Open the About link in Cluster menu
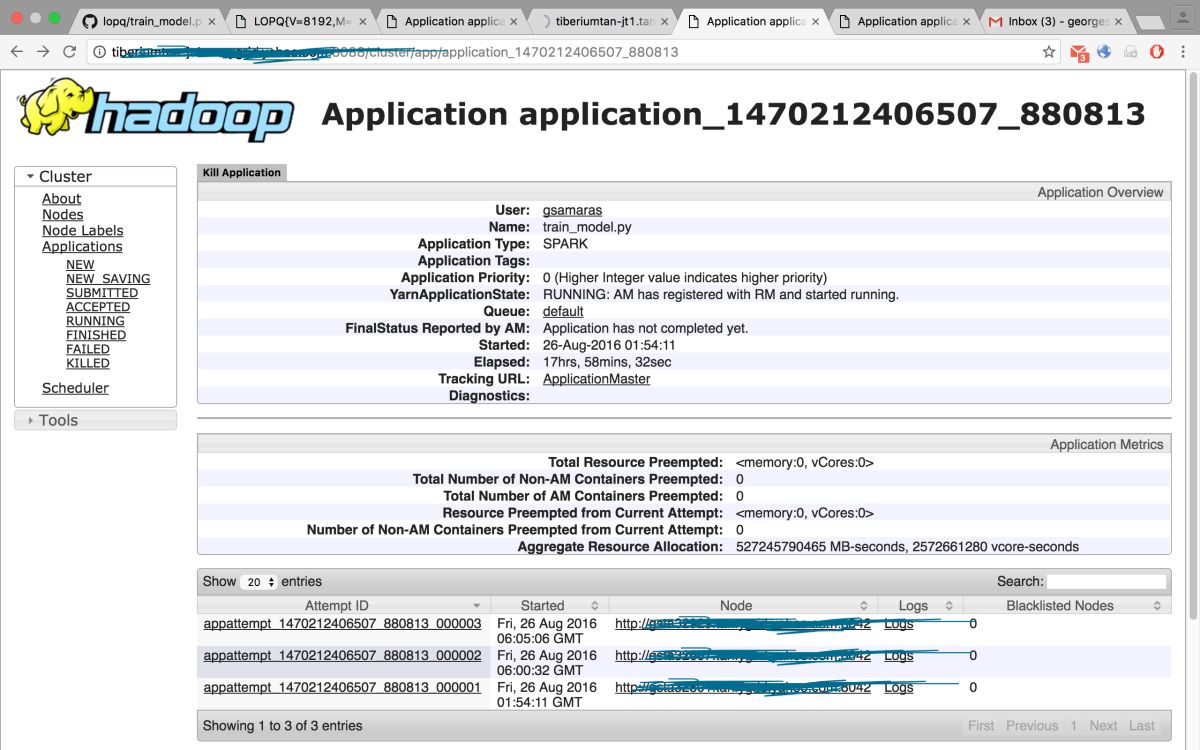1200x750 pixels. point(61,199)
